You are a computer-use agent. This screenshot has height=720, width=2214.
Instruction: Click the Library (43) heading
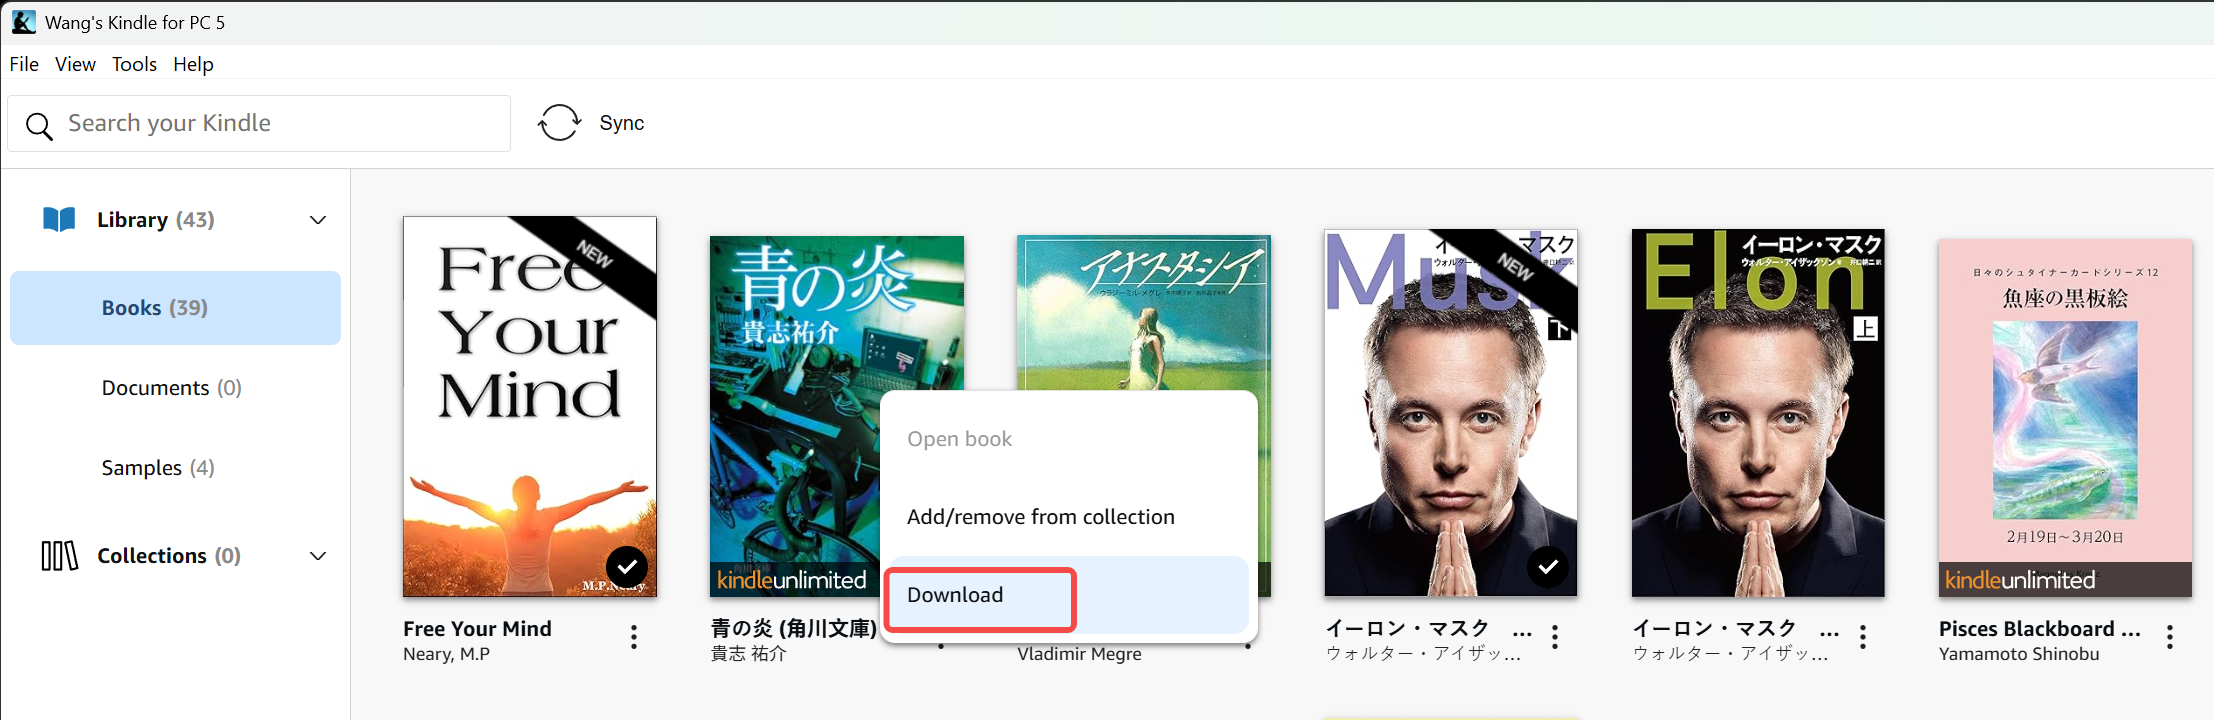[x=156, y=220]
